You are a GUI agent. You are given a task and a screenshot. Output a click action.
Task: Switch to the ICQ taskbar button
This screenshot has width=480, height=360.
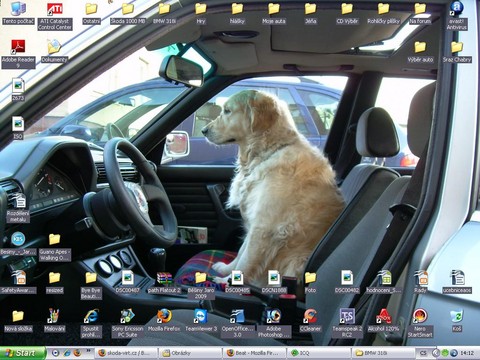tap(319, 353)
